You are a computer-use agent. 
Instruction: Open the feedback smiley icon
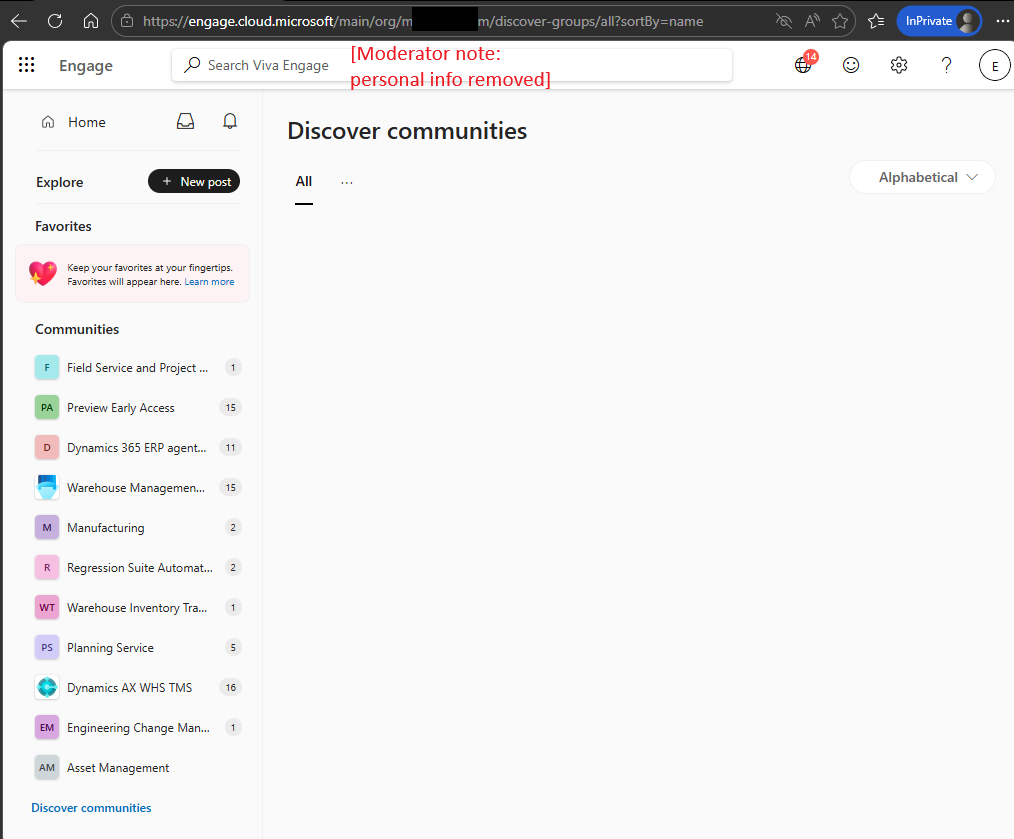click(x=851, y=65)
